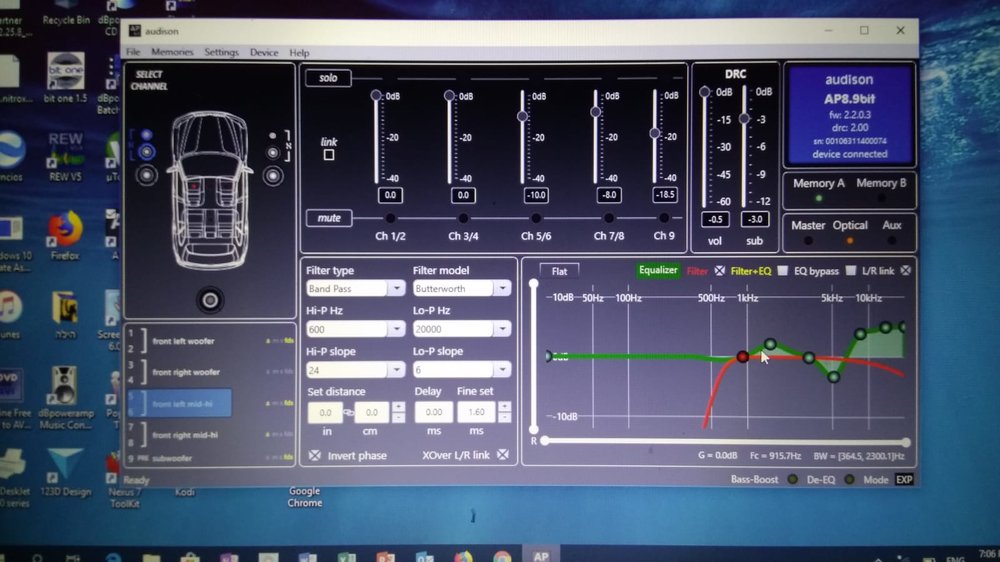Expand Hi-P Hz dropdown

(x=397, y=329)
